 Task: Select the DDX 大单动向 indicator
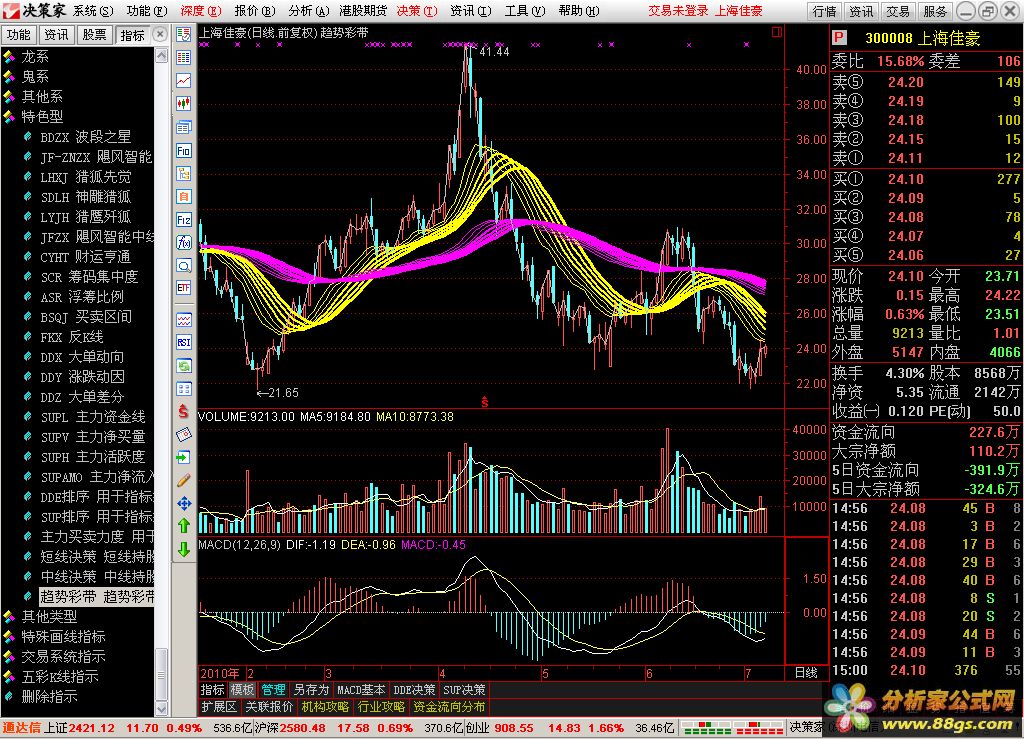[82, 357]
